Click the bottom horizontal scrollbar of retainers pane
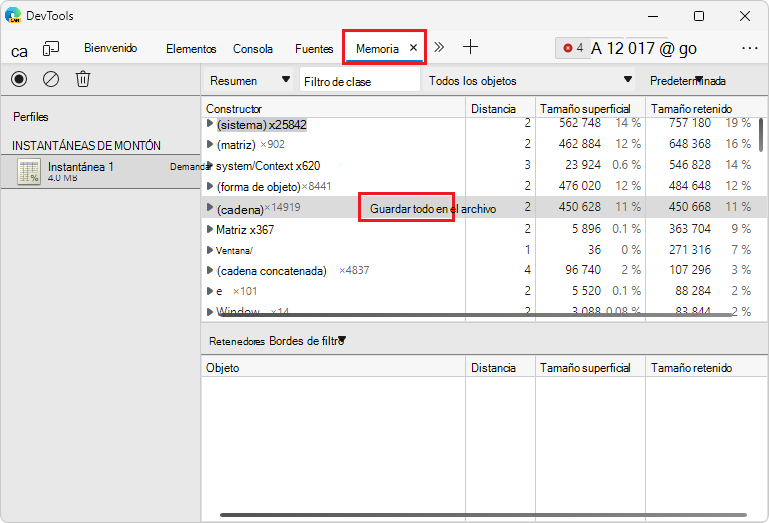Viewport: 769px width, 523px height. (x=483, y=515)
